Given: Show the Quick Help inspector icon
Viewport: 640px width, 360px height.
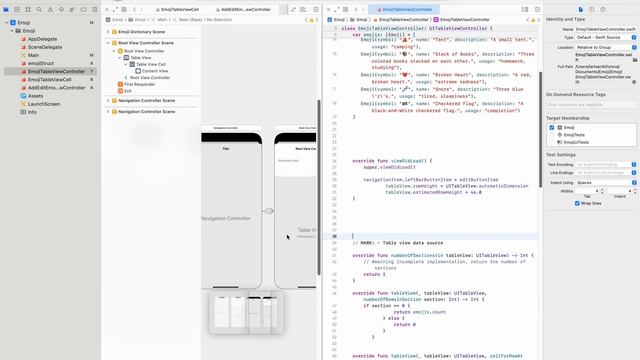Looking at the screenshot, I should coord(603,9).
